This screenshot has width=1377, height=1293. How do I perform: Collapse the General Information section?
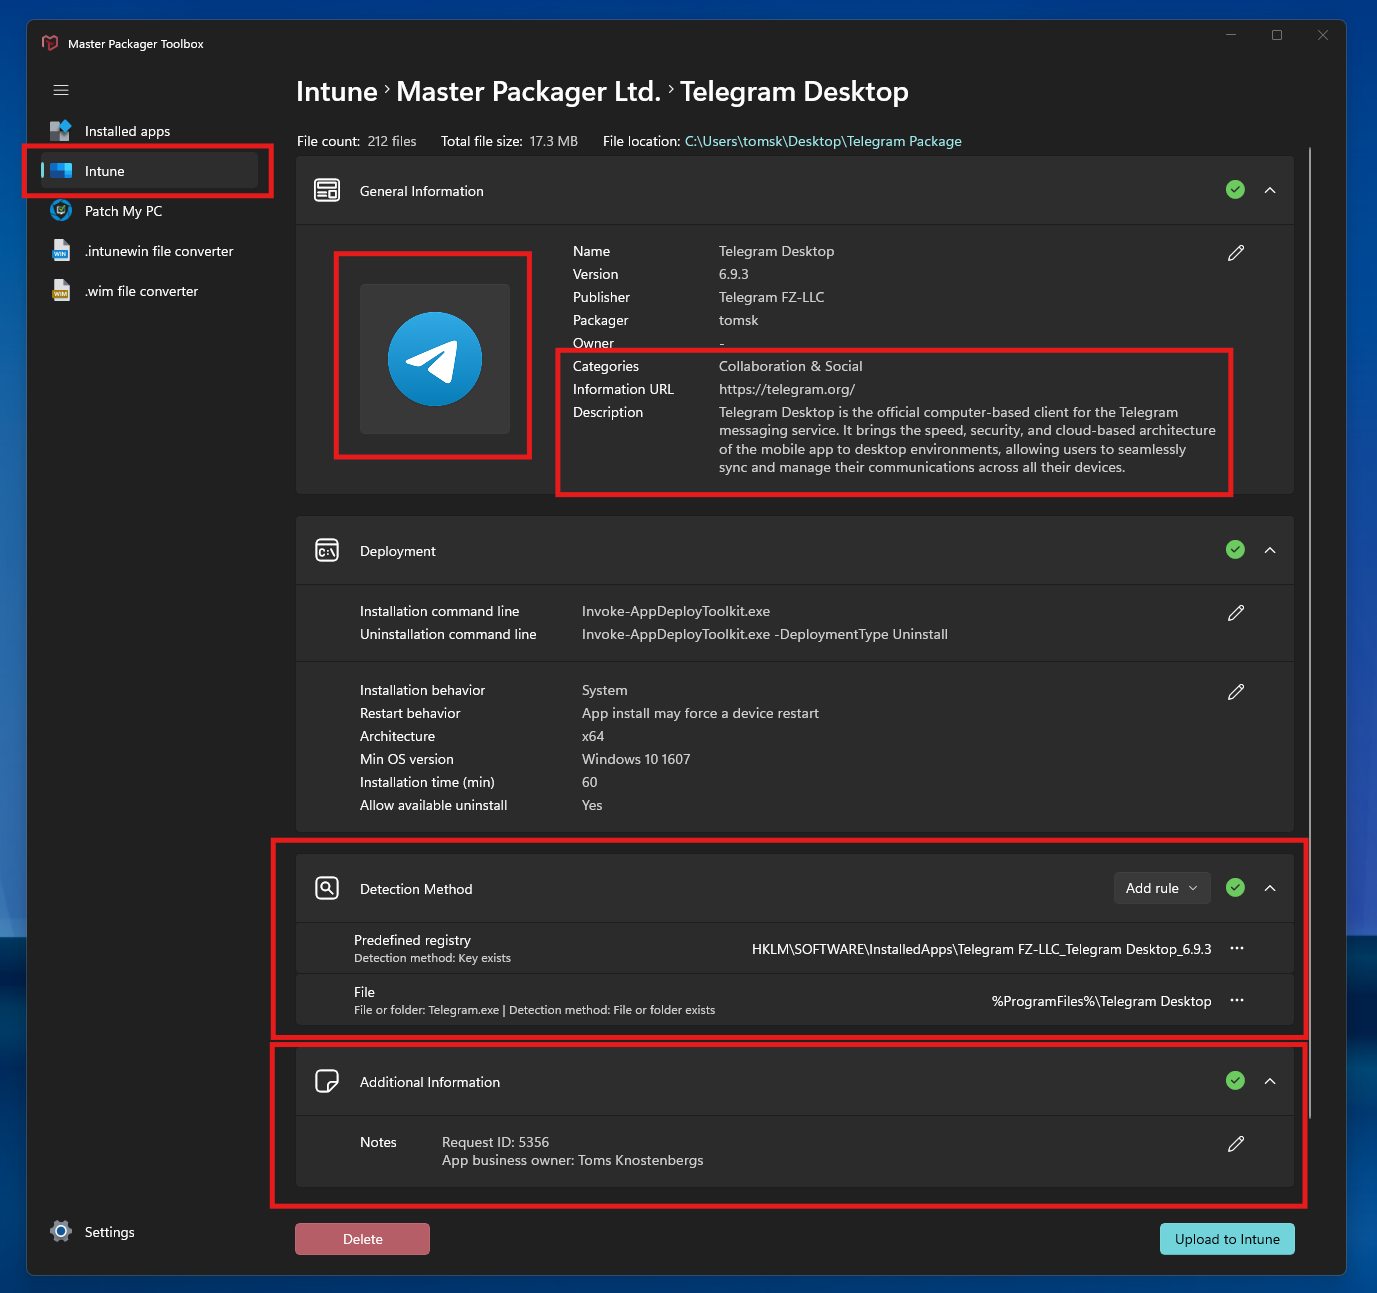click(x=1270, y=190)
